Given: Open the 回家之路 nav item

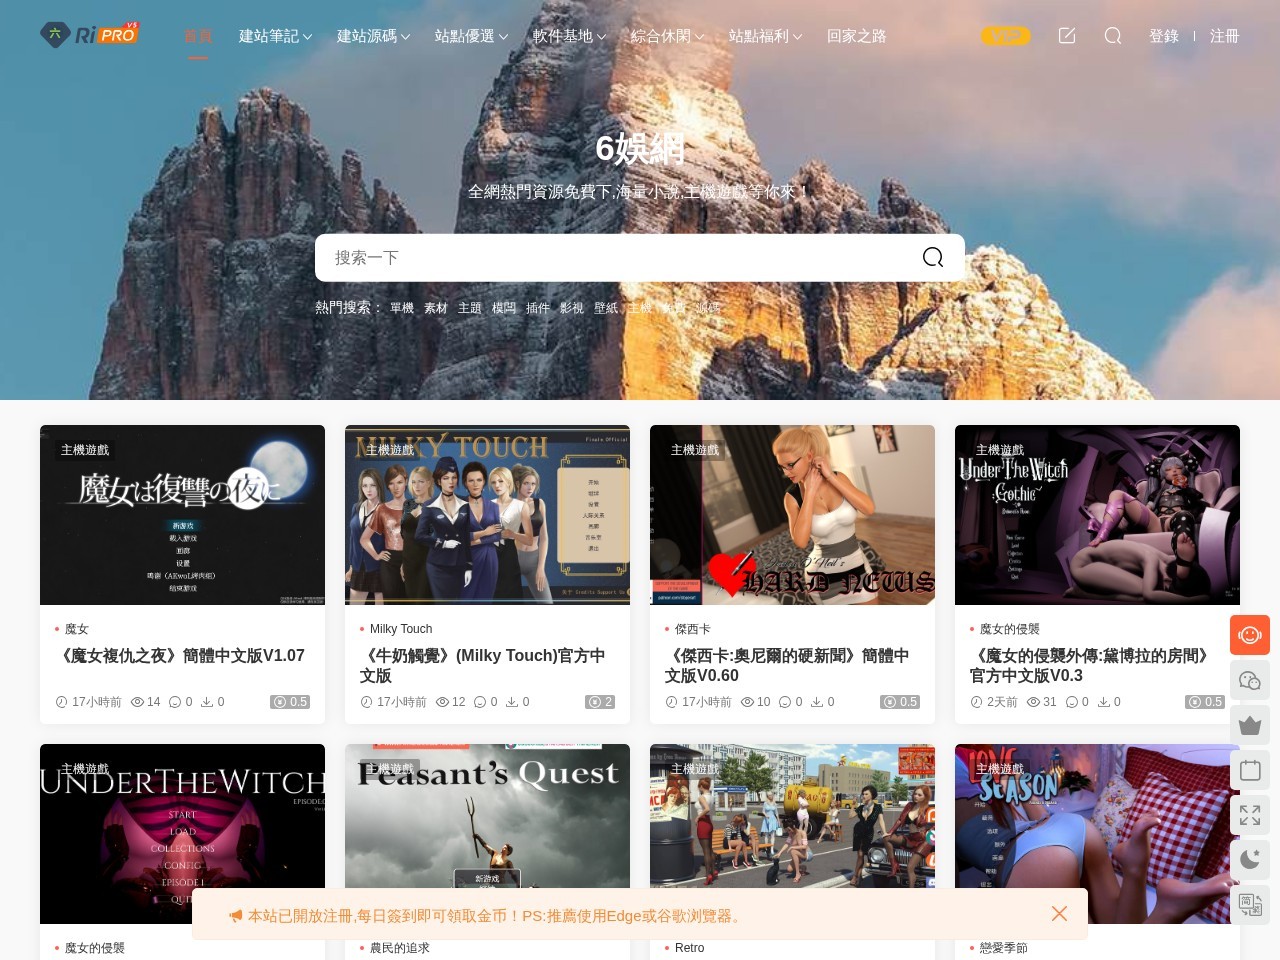Looking at the screenshot, I should point(857,36).
